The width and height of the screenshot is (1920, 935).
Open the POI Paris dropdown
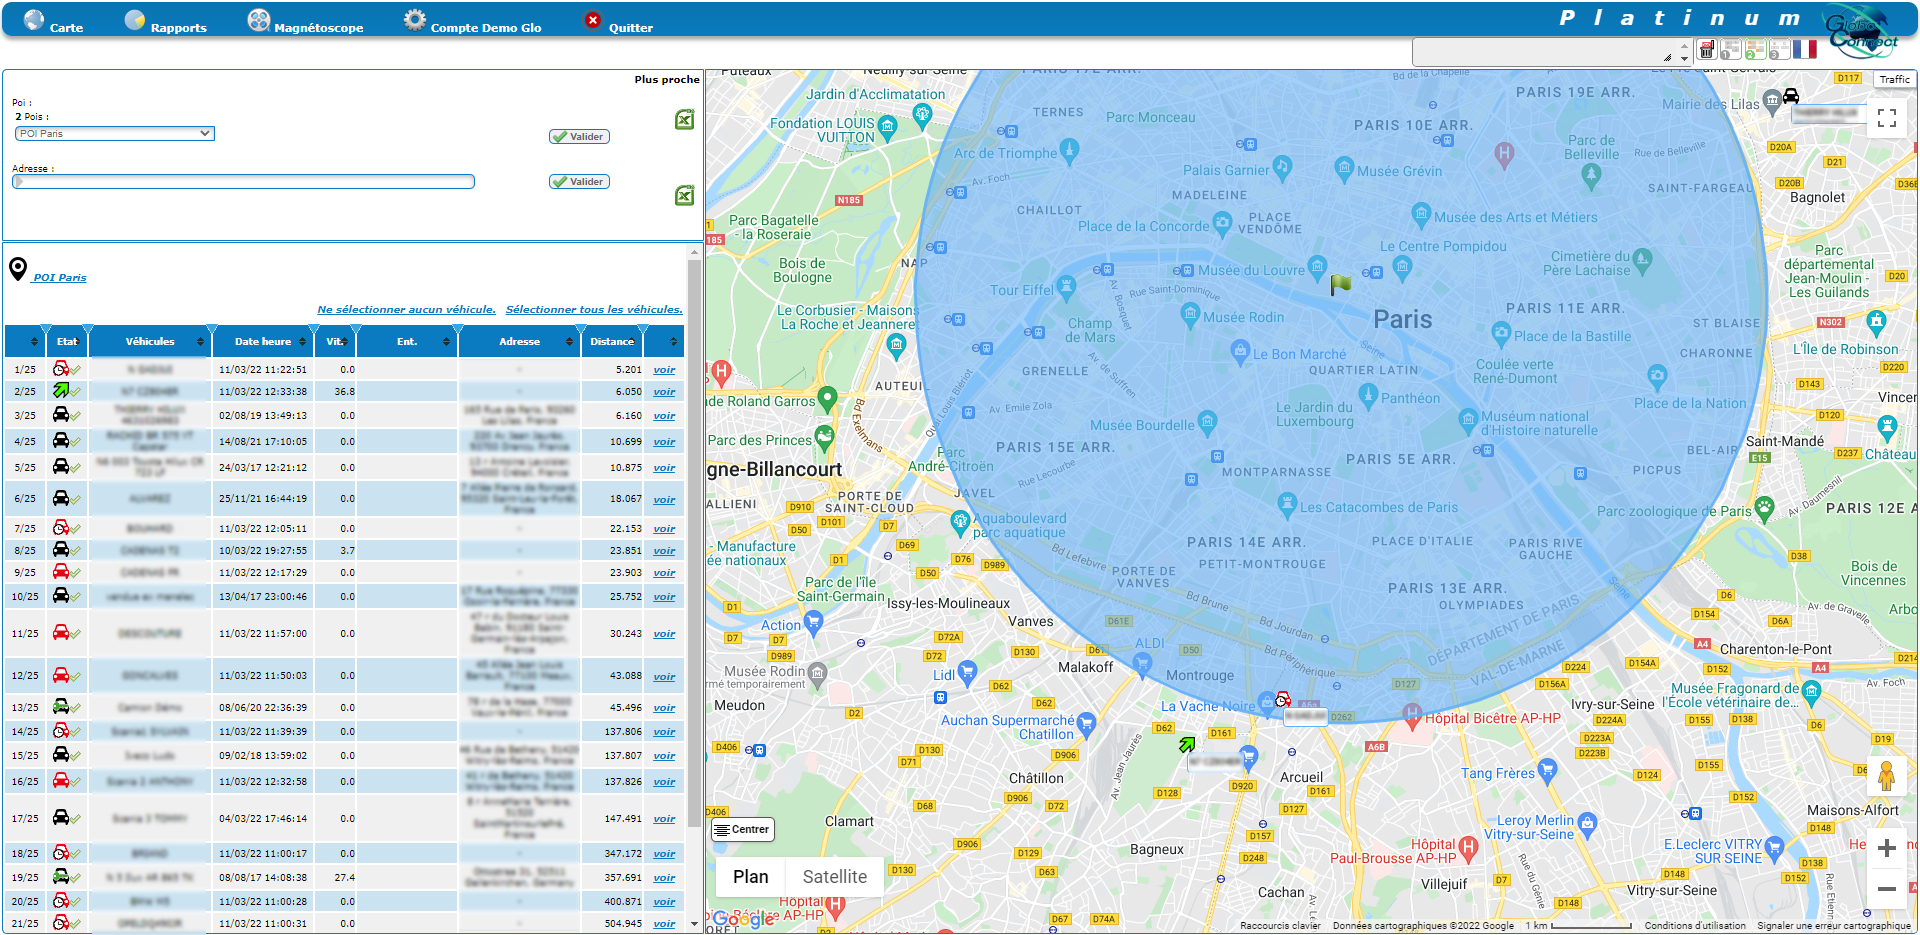[115, 133]
